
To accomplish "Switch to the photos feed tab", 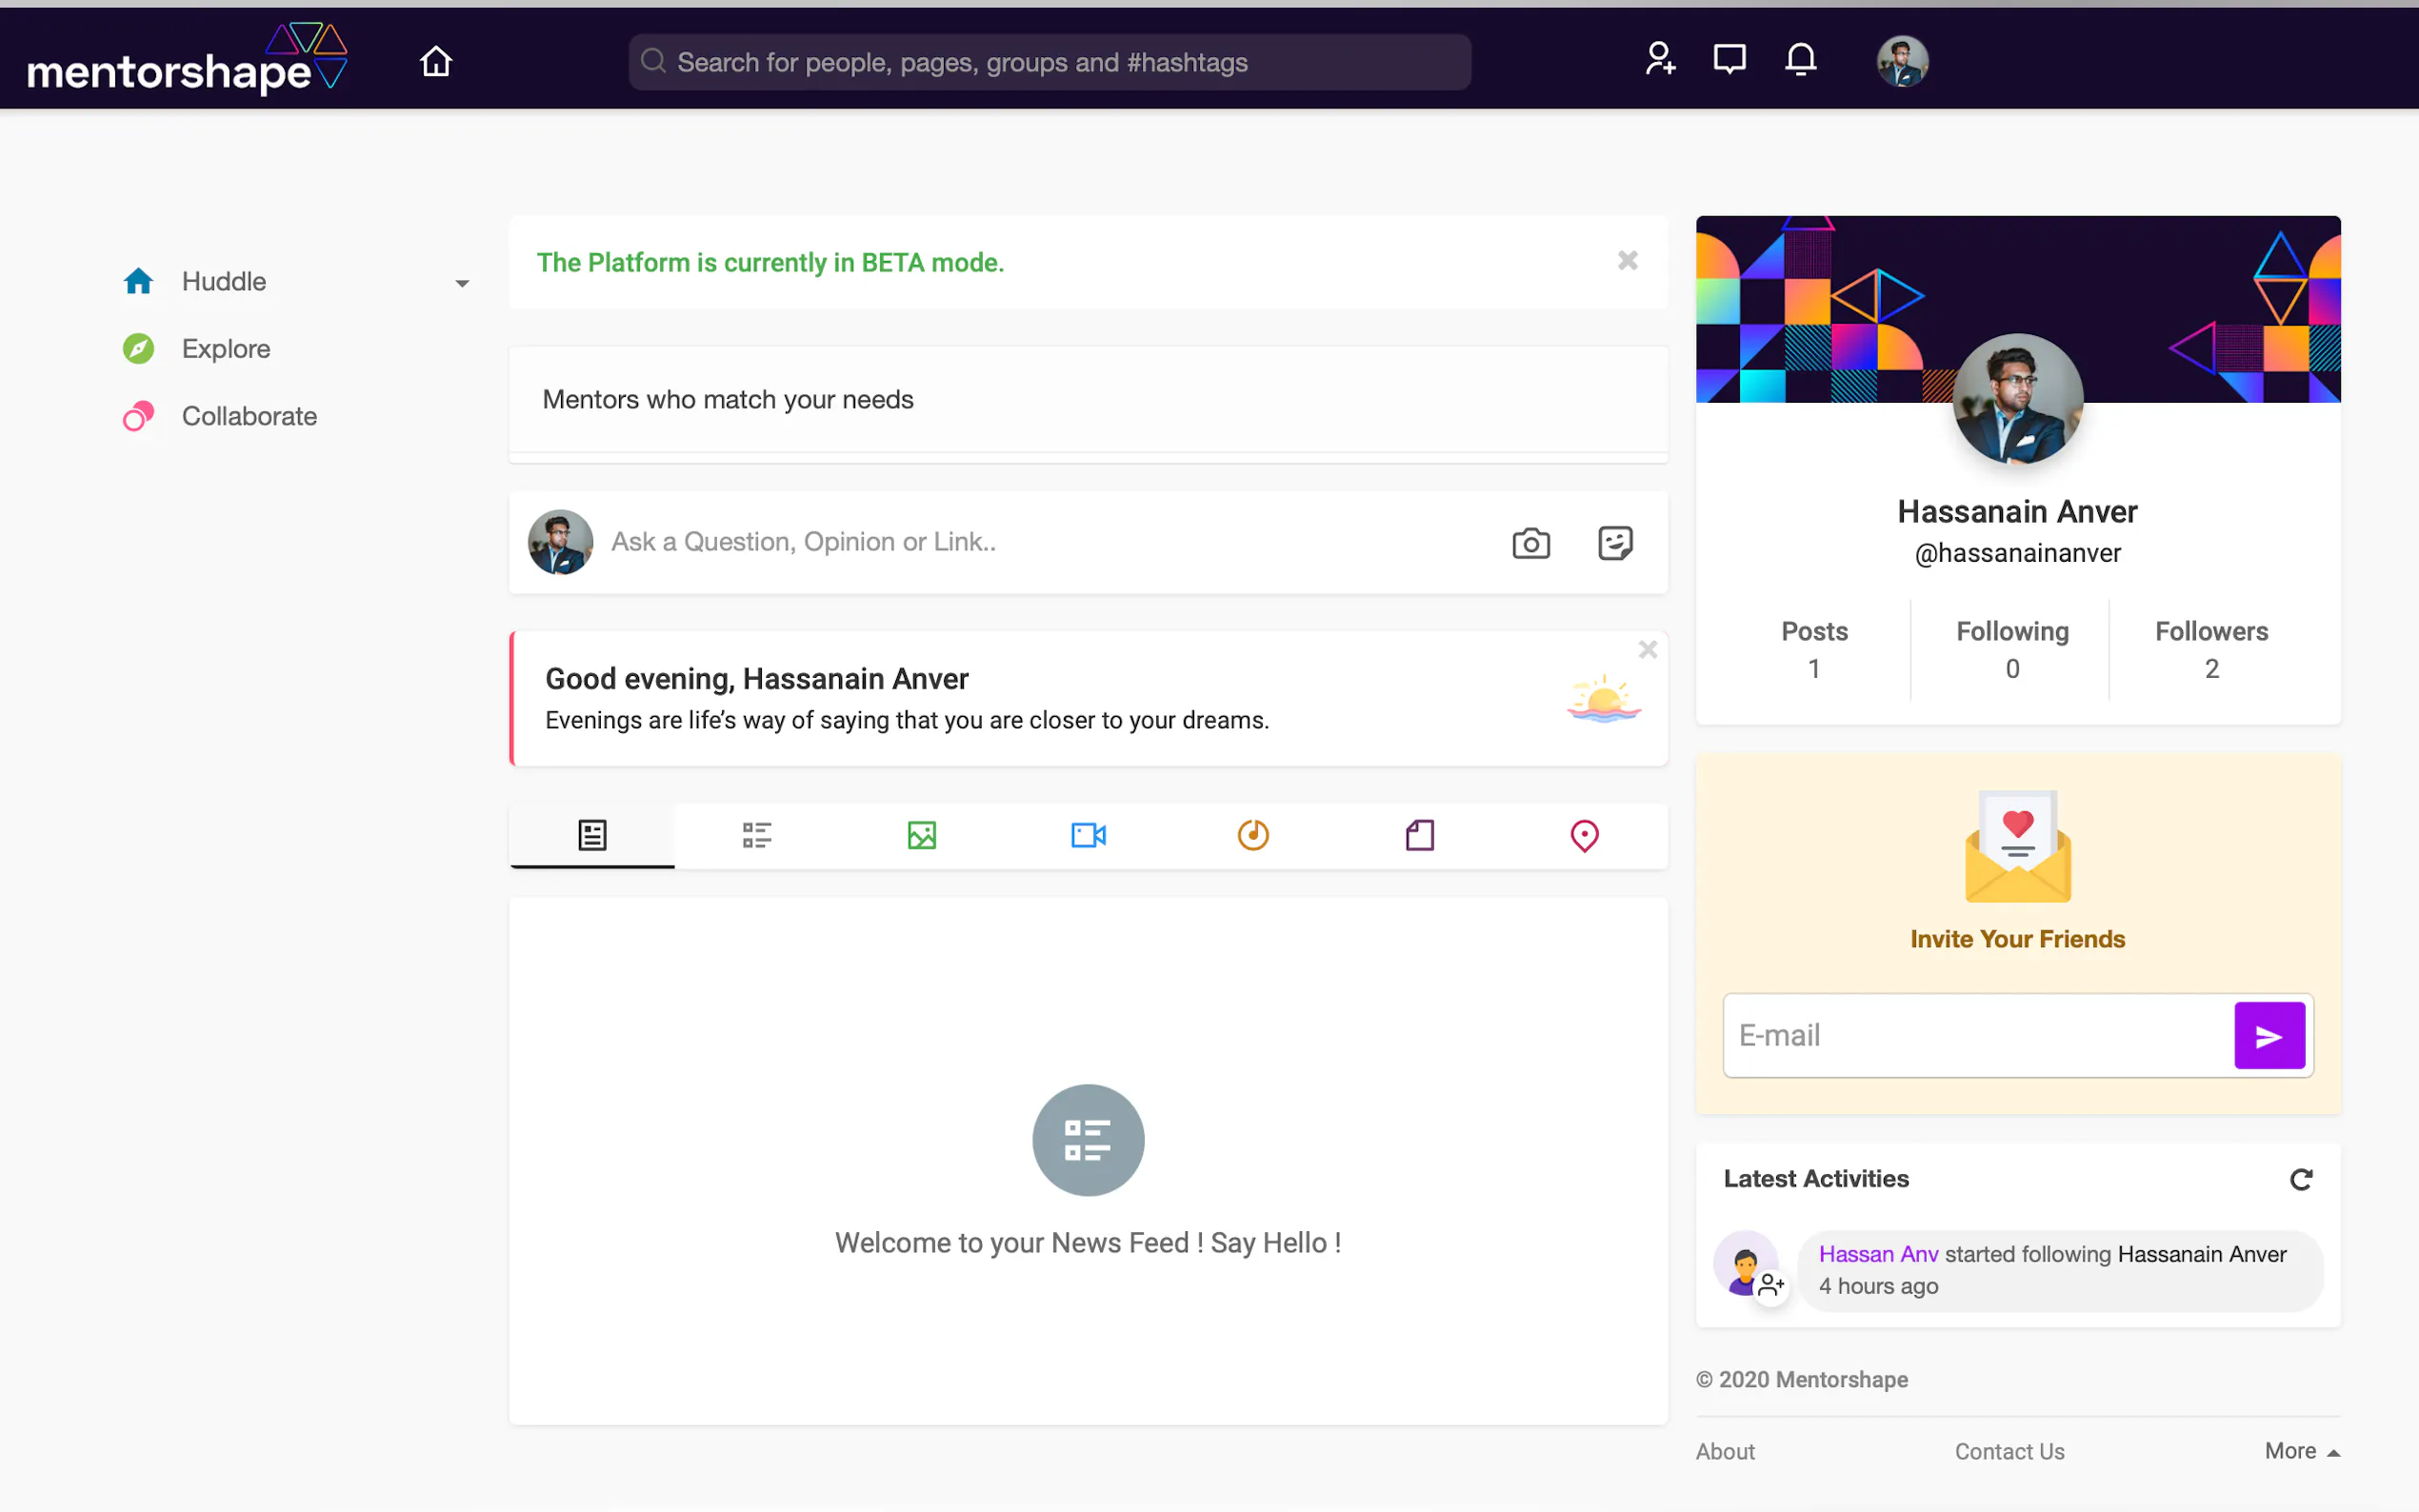I will click(921, 835).
